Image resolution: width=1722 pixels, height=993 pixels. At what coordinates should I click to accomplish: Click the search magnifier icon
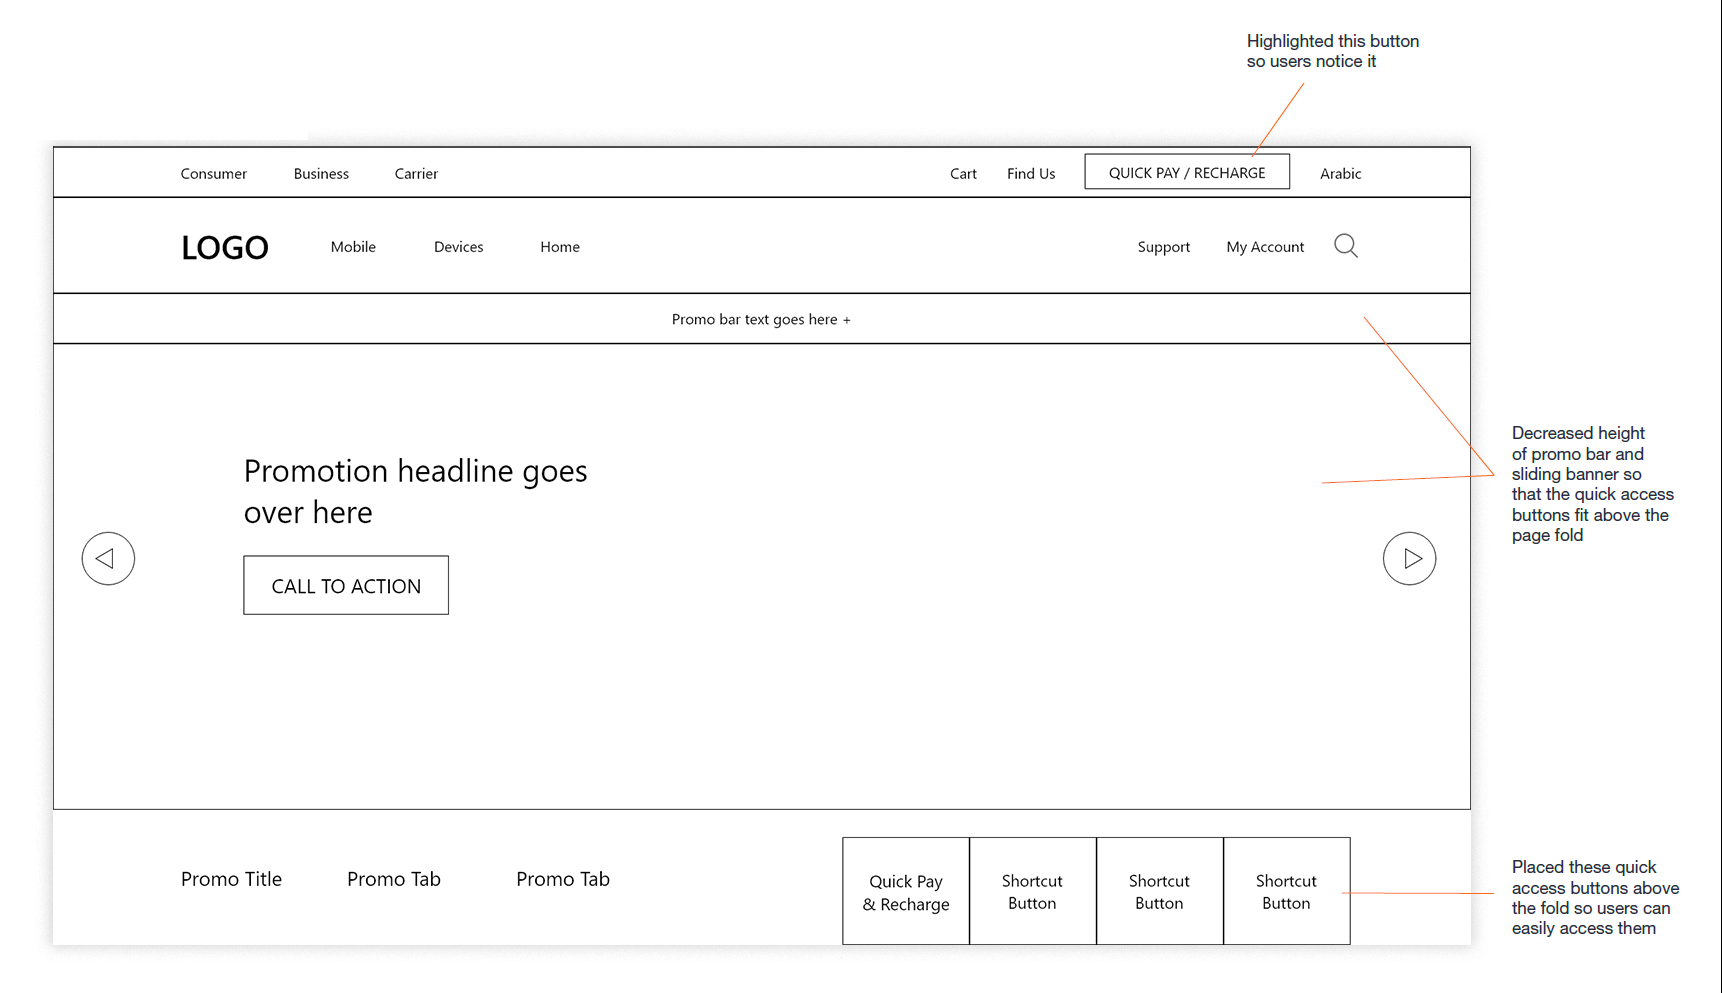tap(1346, 246)
